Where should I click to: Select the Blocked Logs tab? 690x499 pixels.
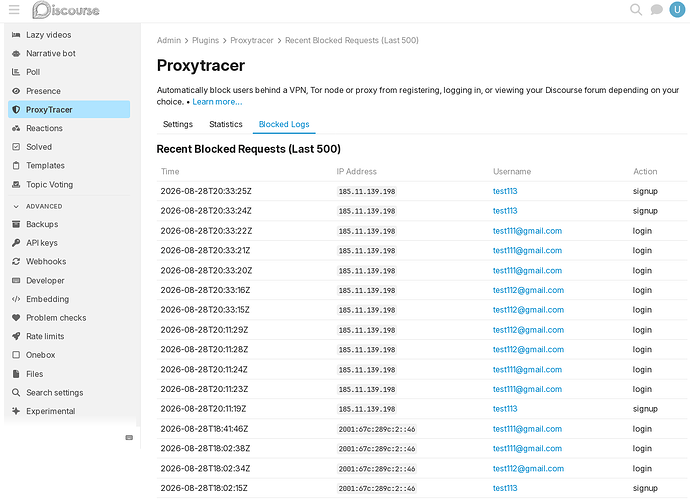coord(284,125)
